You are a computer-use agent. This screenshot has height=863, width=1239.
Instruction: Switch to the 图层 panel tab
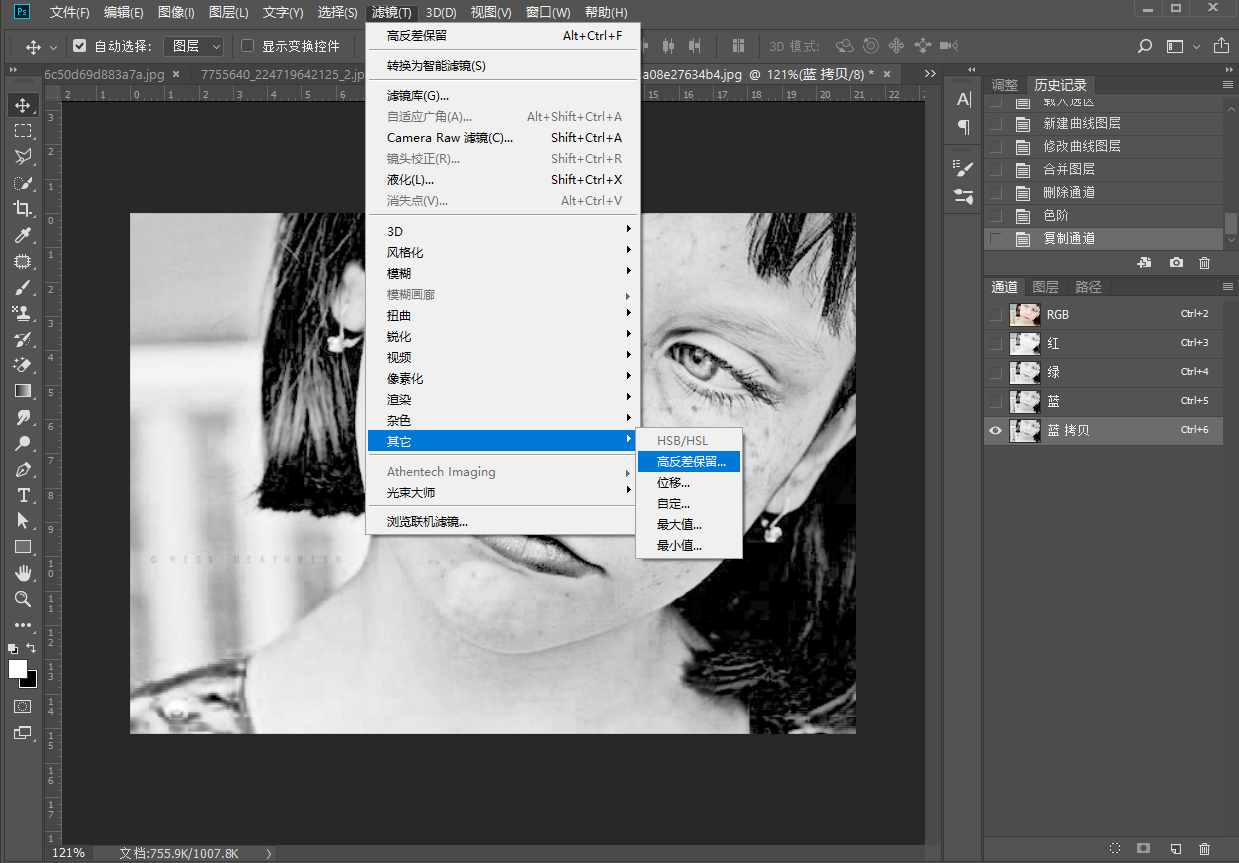1045,287
